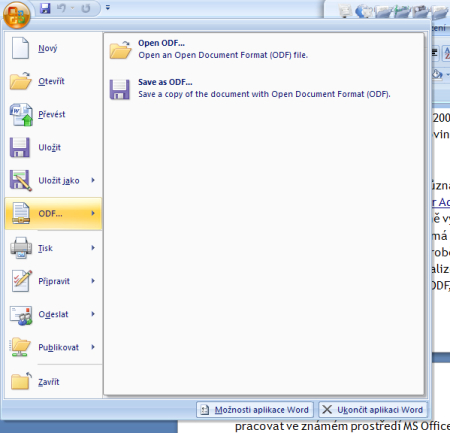Screen dimensions: 450x433
Task: Expand the Uložit jako submenu arrow
Action: point(93,180)
